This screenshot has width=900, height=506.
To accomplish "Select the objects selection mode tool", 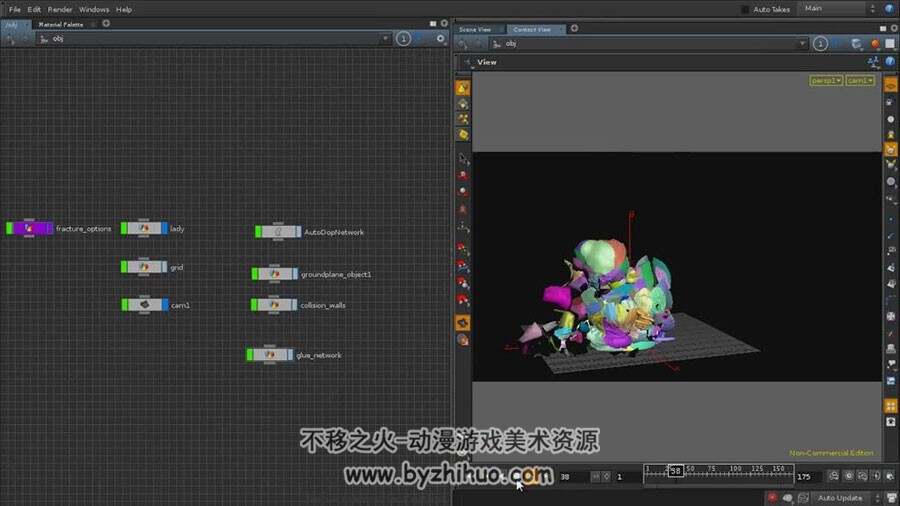I will pos(463,88).
